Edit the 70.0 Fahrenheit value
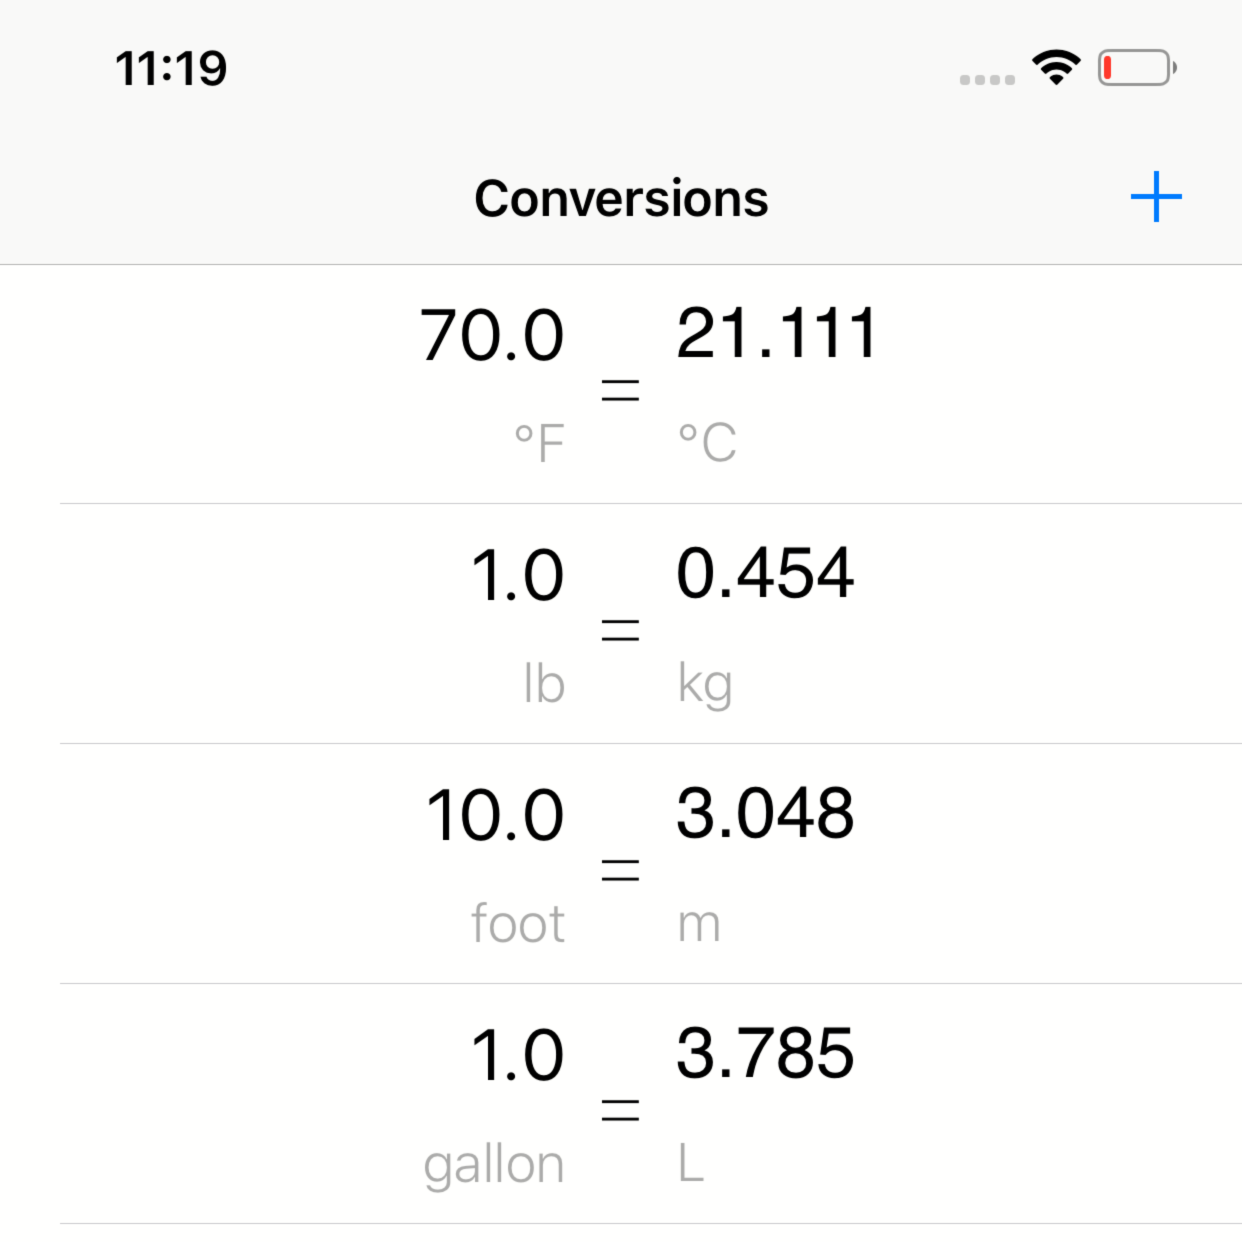1242x1242 pixels. pyautogui.click(x=492, y=335)
